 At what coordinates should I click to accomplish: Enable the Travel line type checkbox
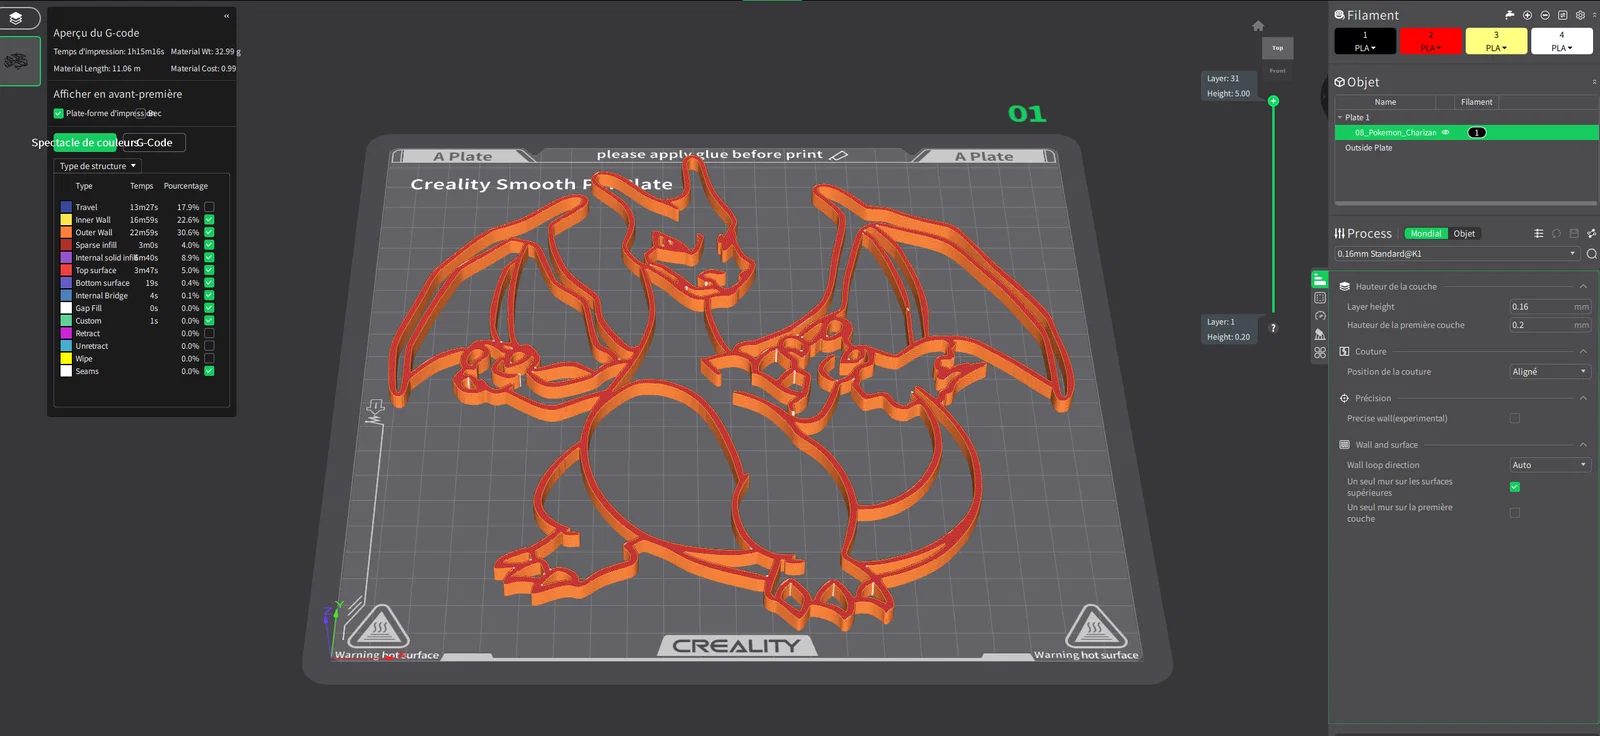click(x=209, y=207)
